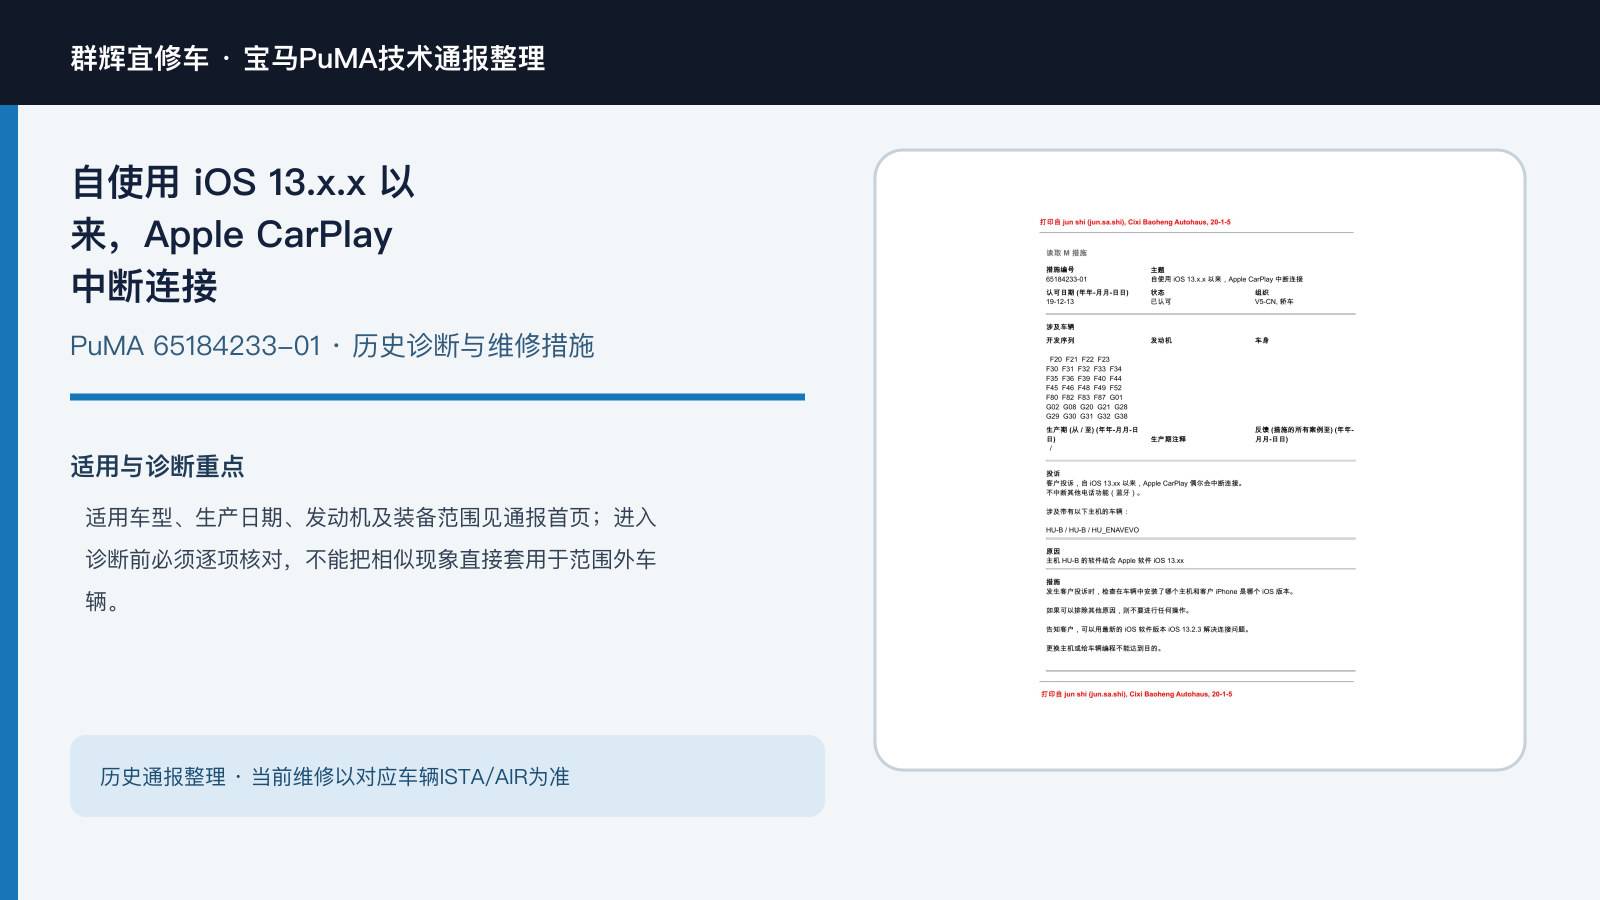Screen dimensions: 1600x900
Task: Click the subtitle PuMA 65184233-01 · 历史诊断与维修措施
Action: (x=332, y=346)
